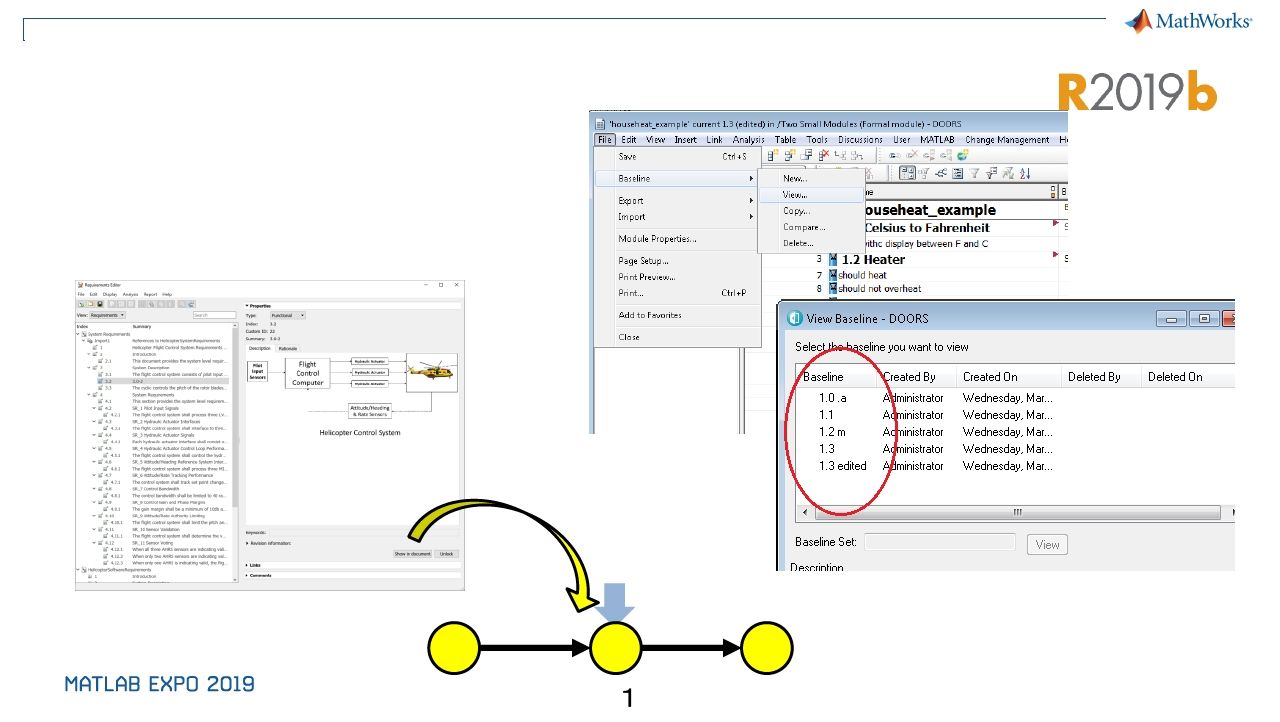Select Add to Favorites menu entry

click(677, 315)
